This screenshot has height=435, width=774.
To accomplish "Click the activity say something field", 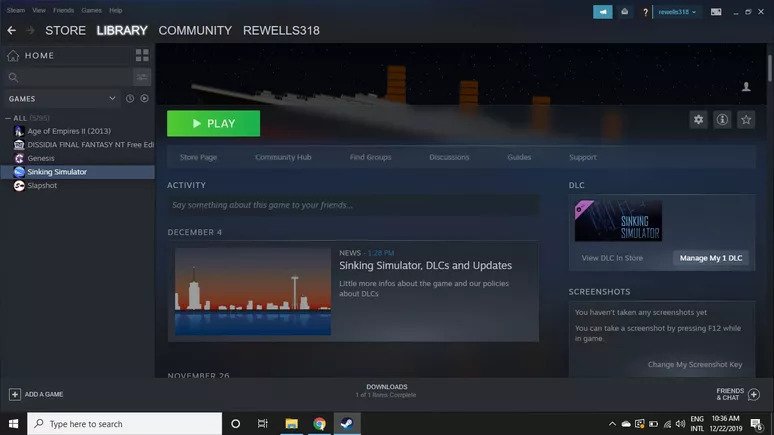I will pyautogui.click(x=353, y=205).
